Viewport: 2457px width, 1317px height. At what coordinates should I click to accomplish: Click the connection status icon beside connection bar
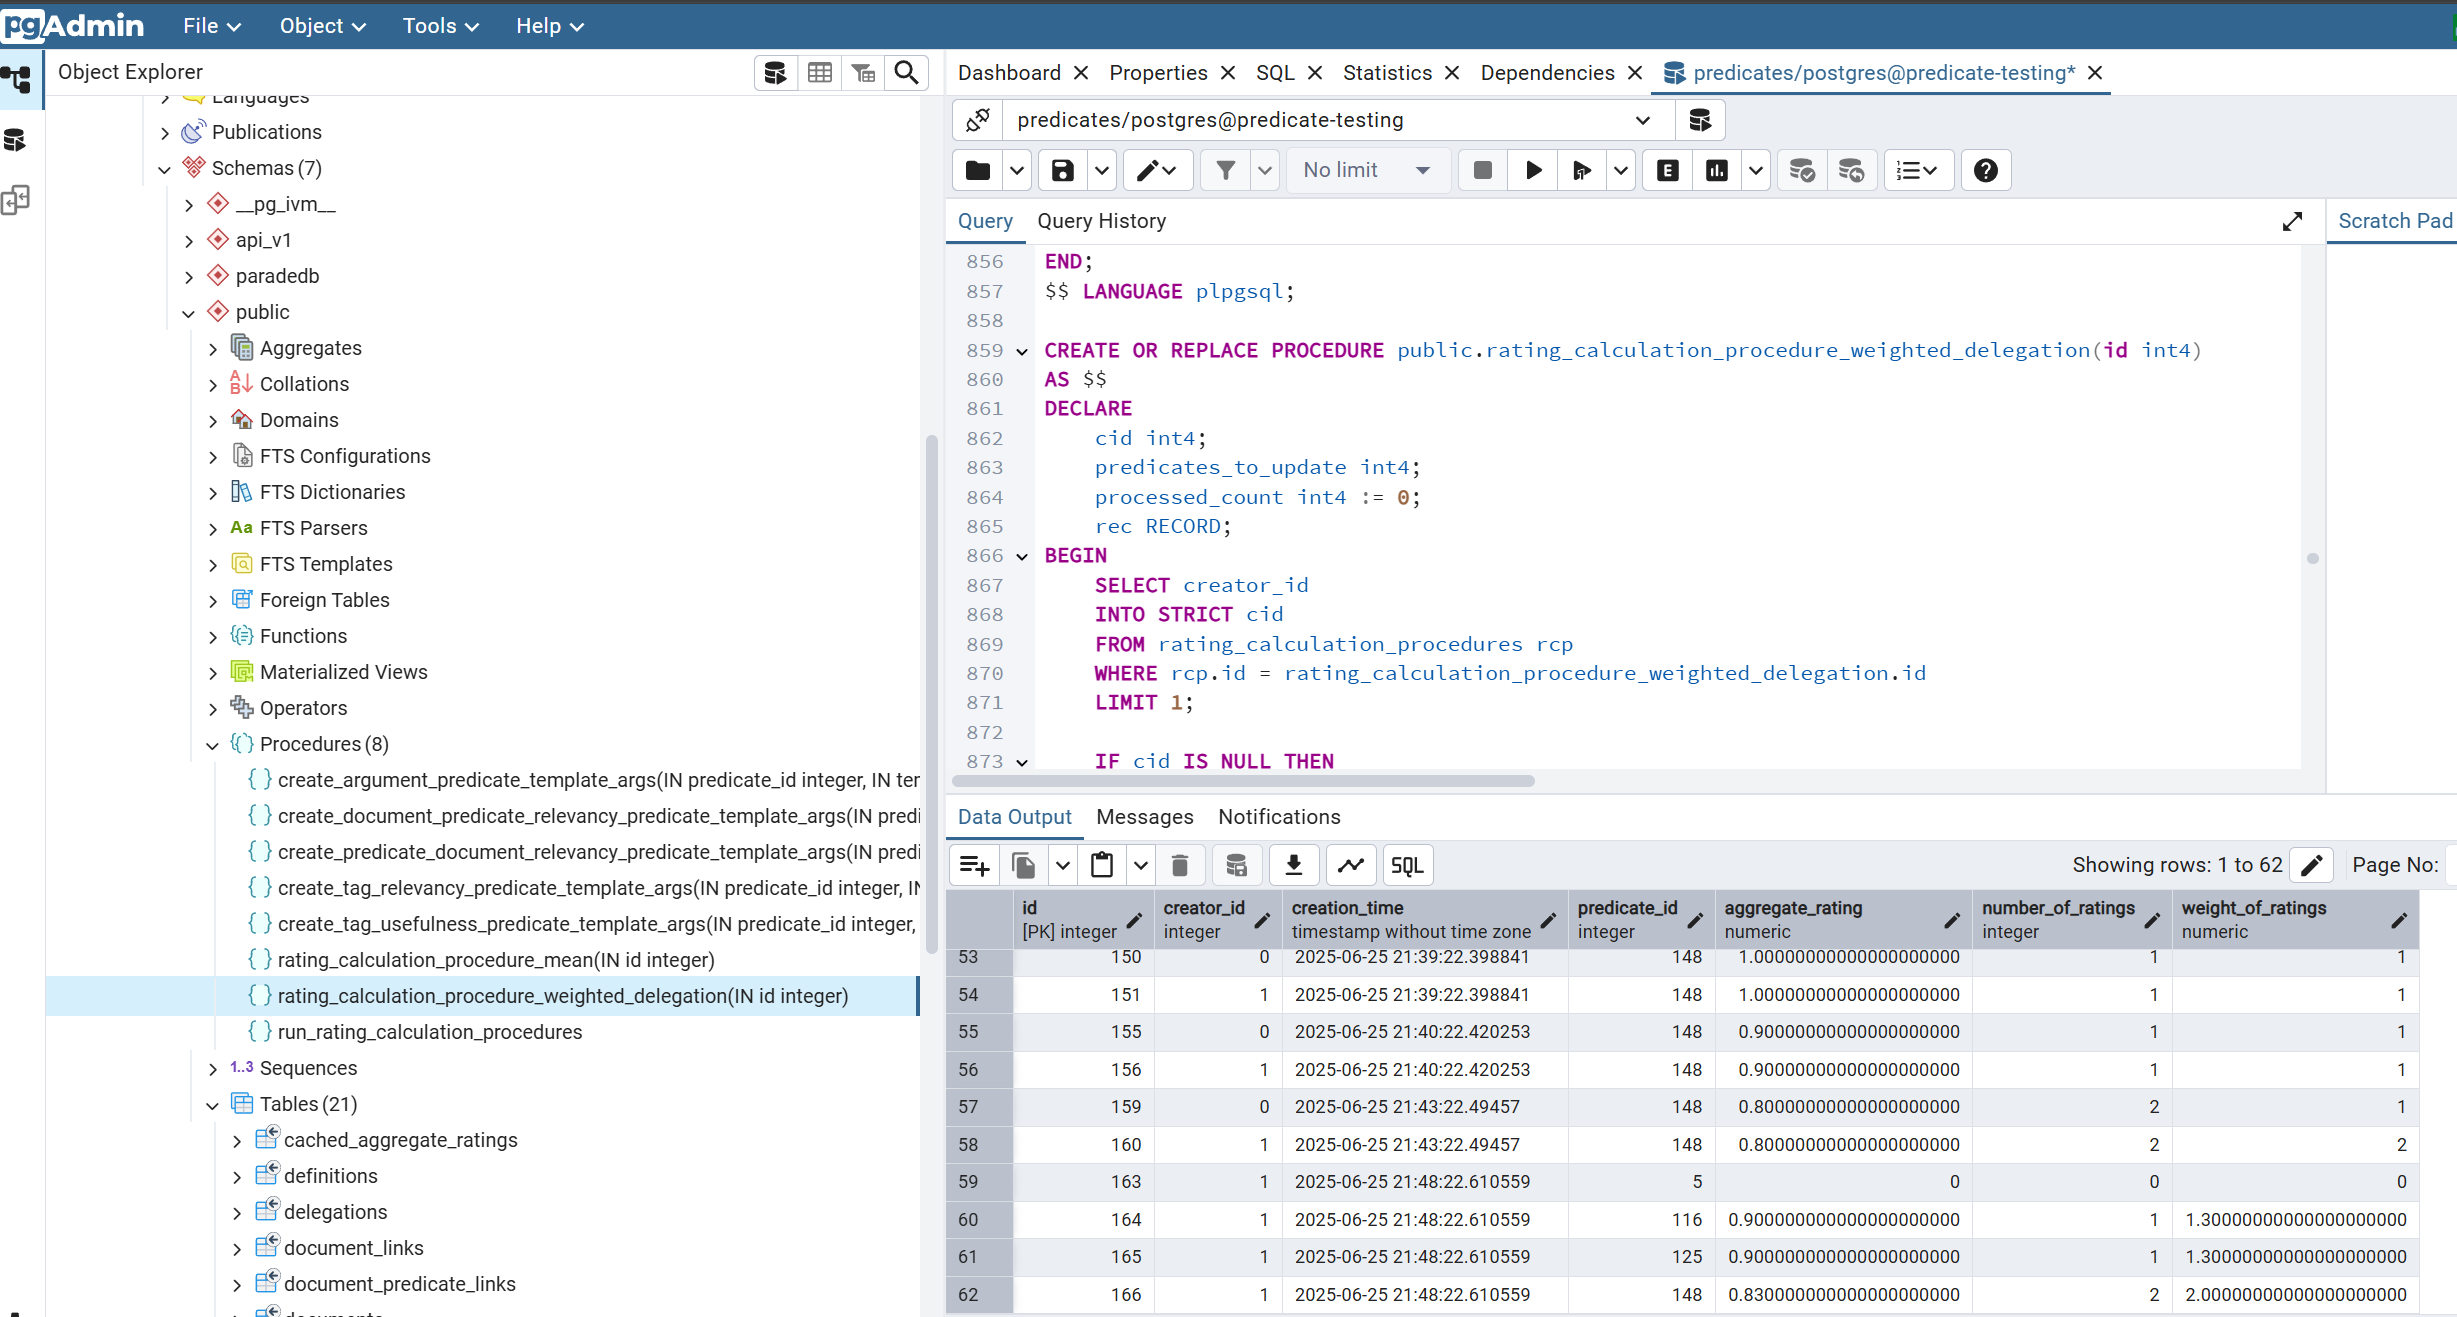(x=977, y=120)
